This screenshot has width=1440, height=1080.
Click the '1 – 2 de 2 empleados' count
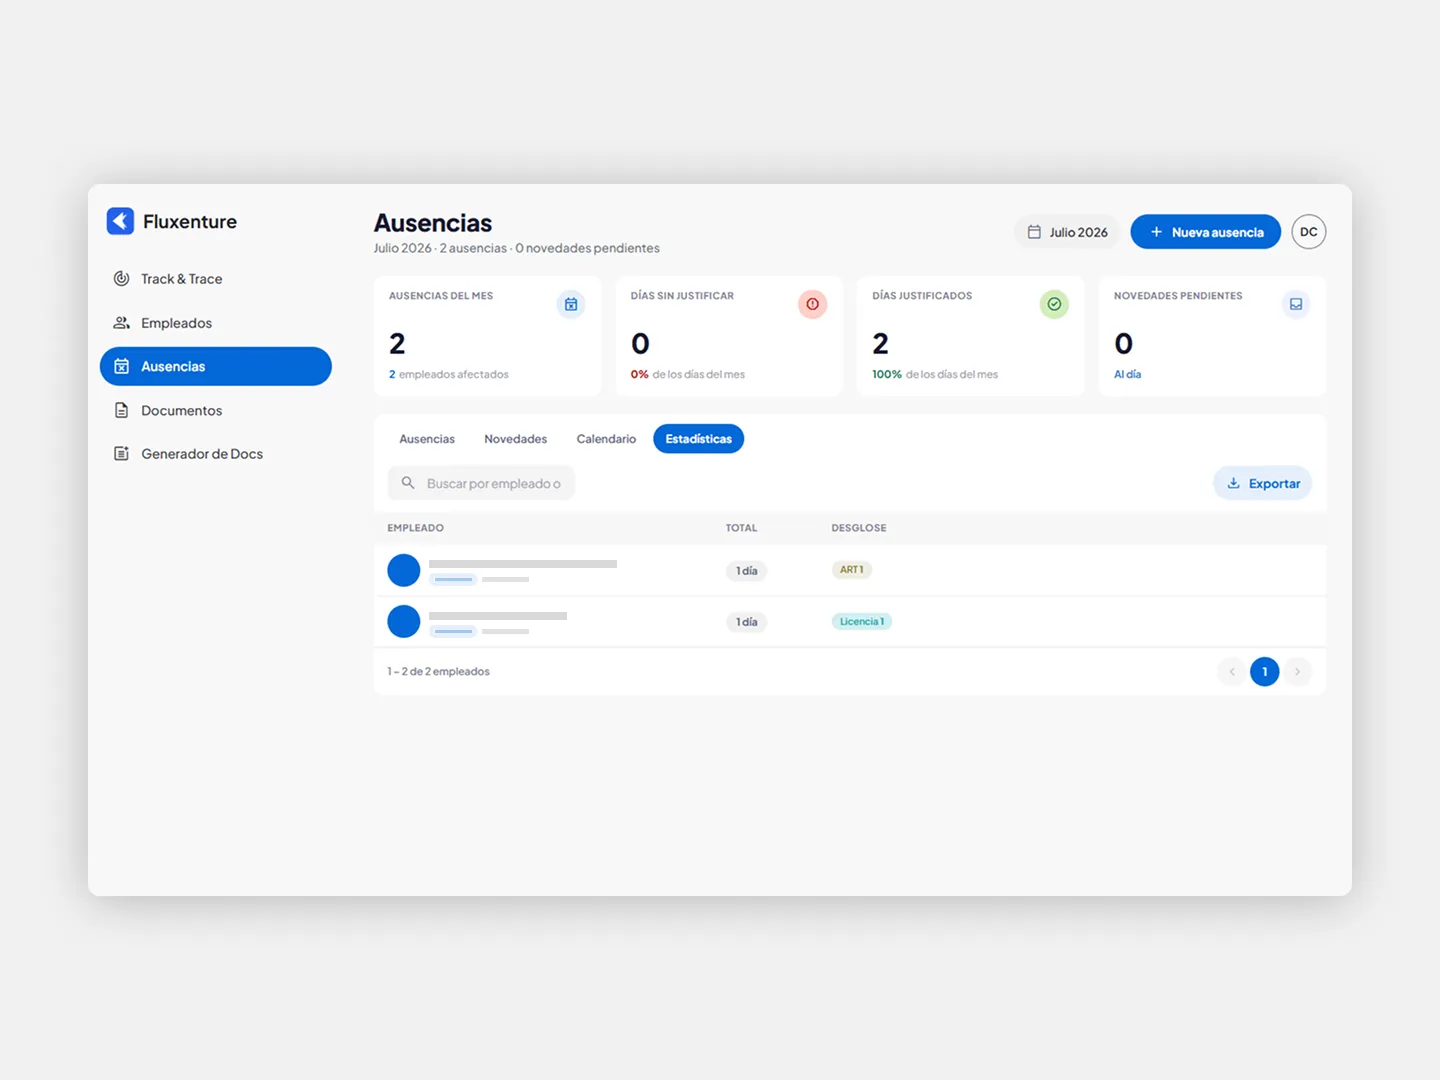(439, 672)
